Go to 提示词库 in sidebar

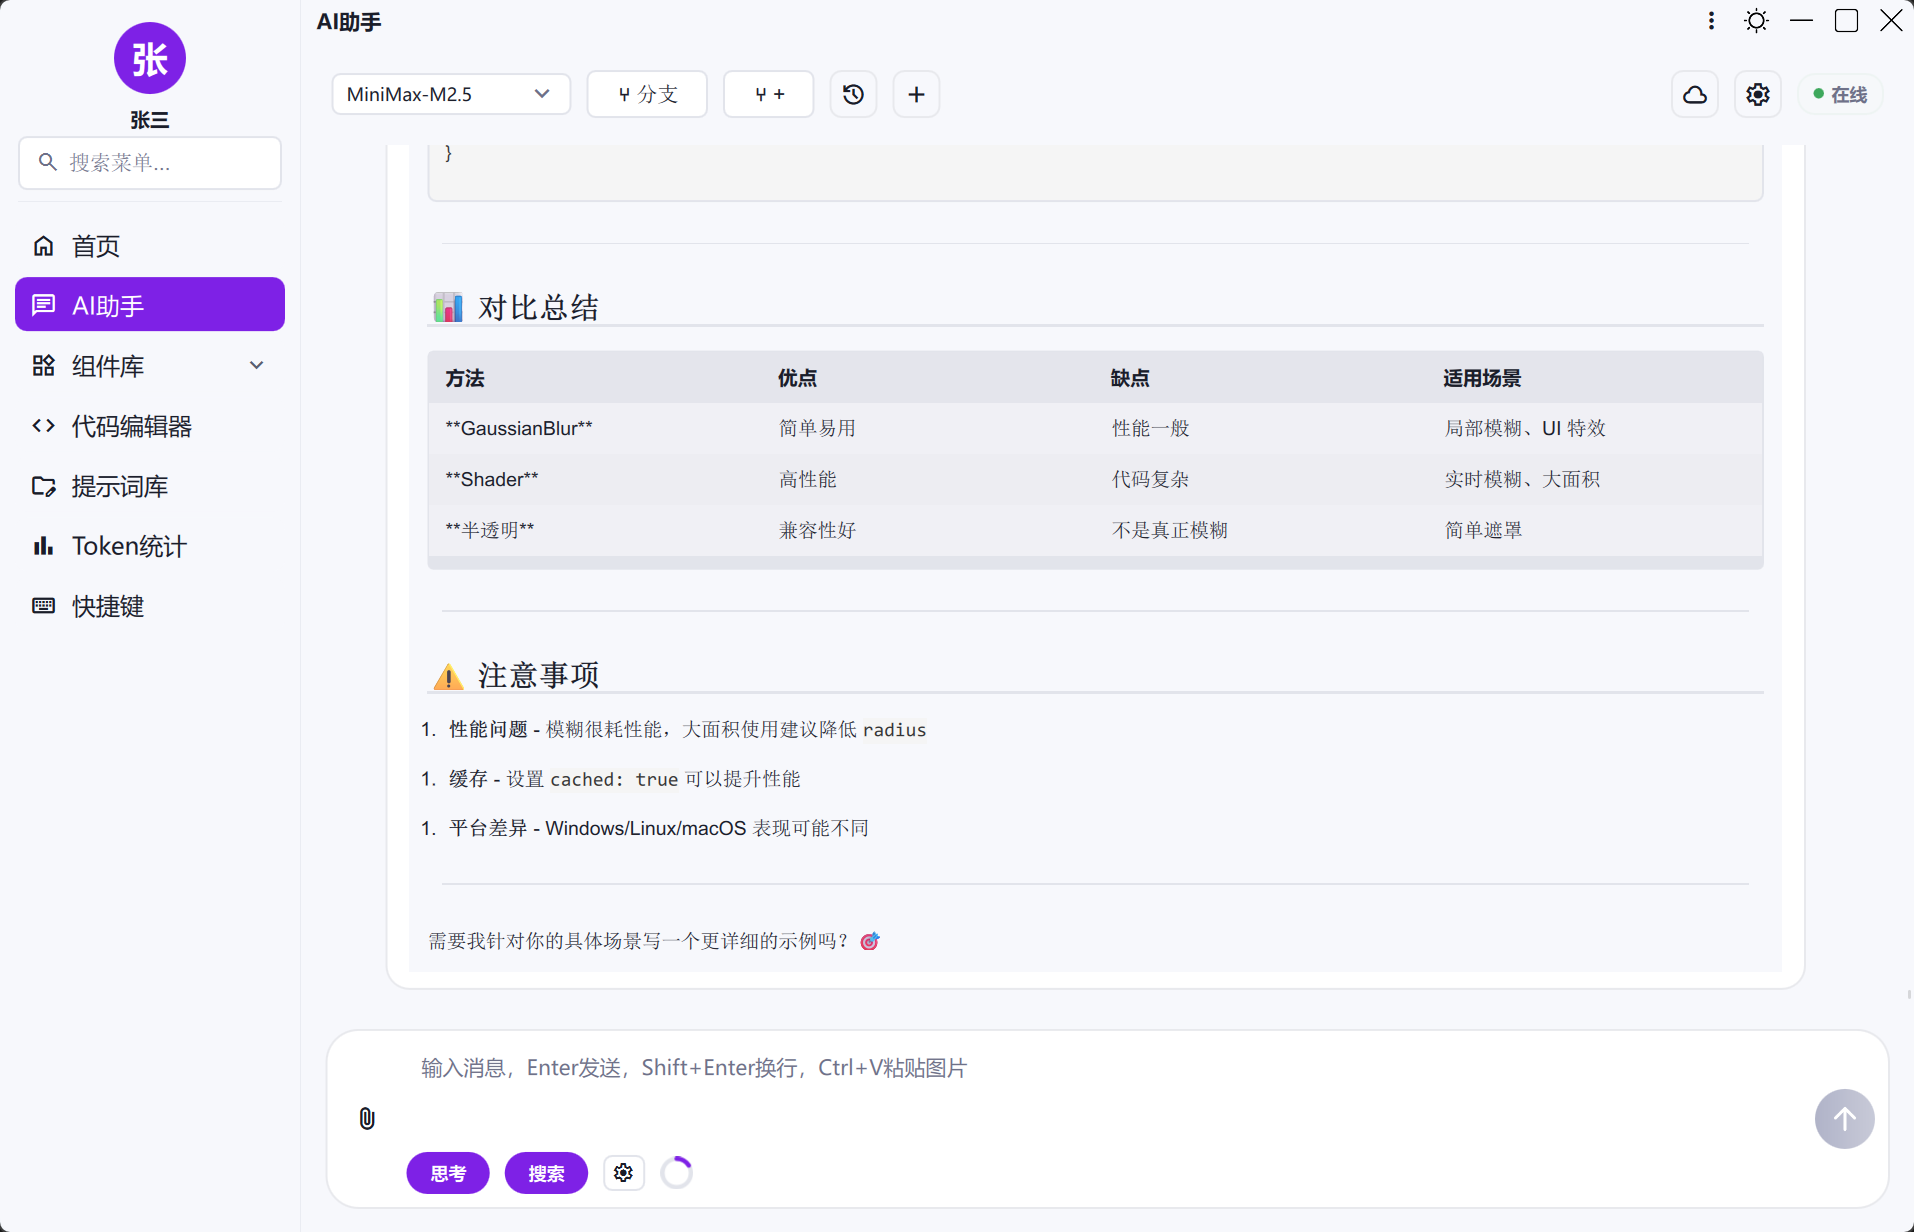click(x=150, y=485)
